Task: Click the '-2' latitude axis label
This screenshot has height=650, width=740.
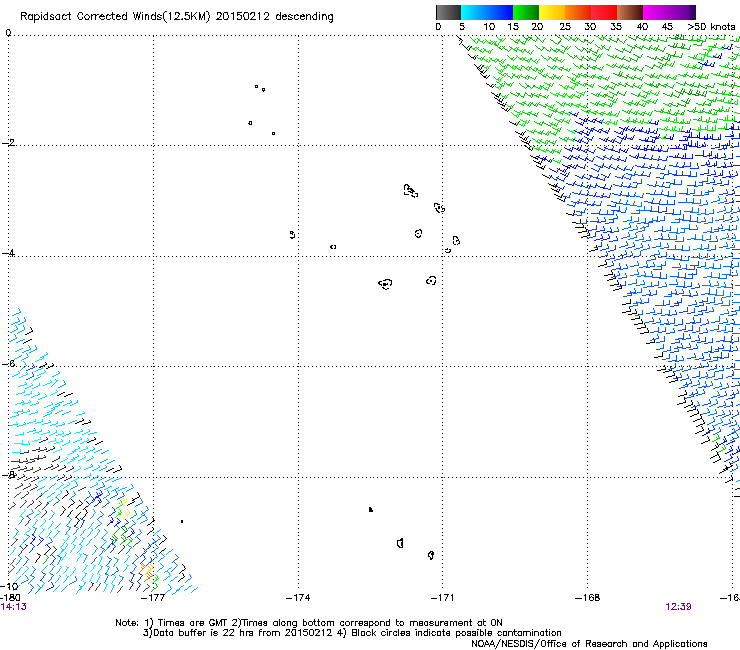Action: [x=8, y=143]
